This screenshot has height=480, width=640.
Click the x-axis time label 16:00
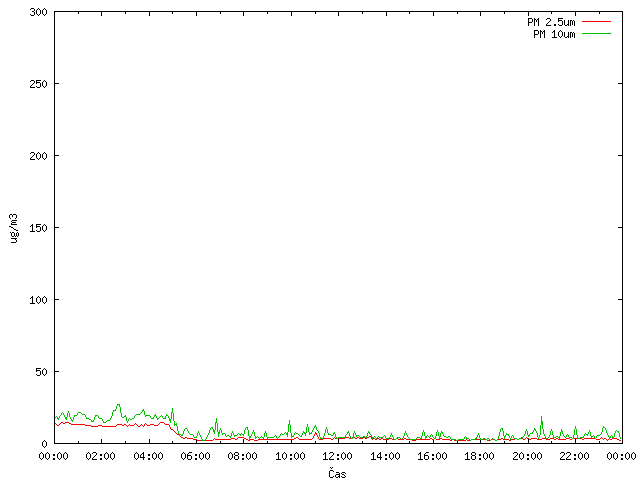pos(432,456)
